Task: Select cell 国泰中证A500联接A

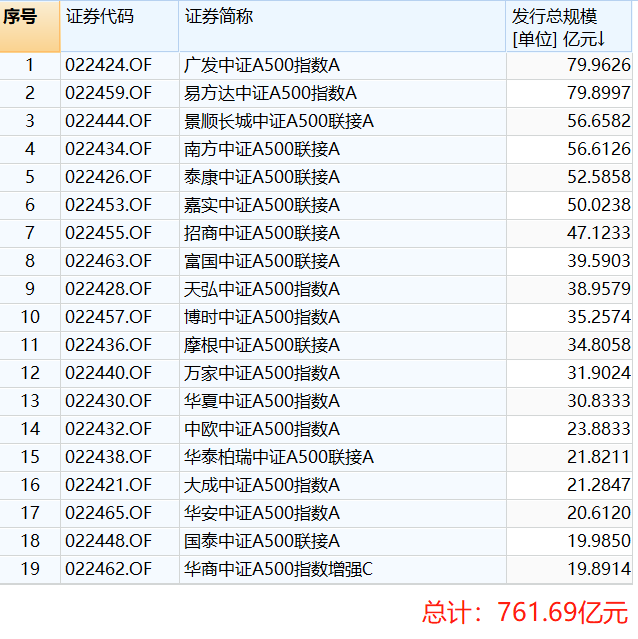Action: tap(342, 541)
